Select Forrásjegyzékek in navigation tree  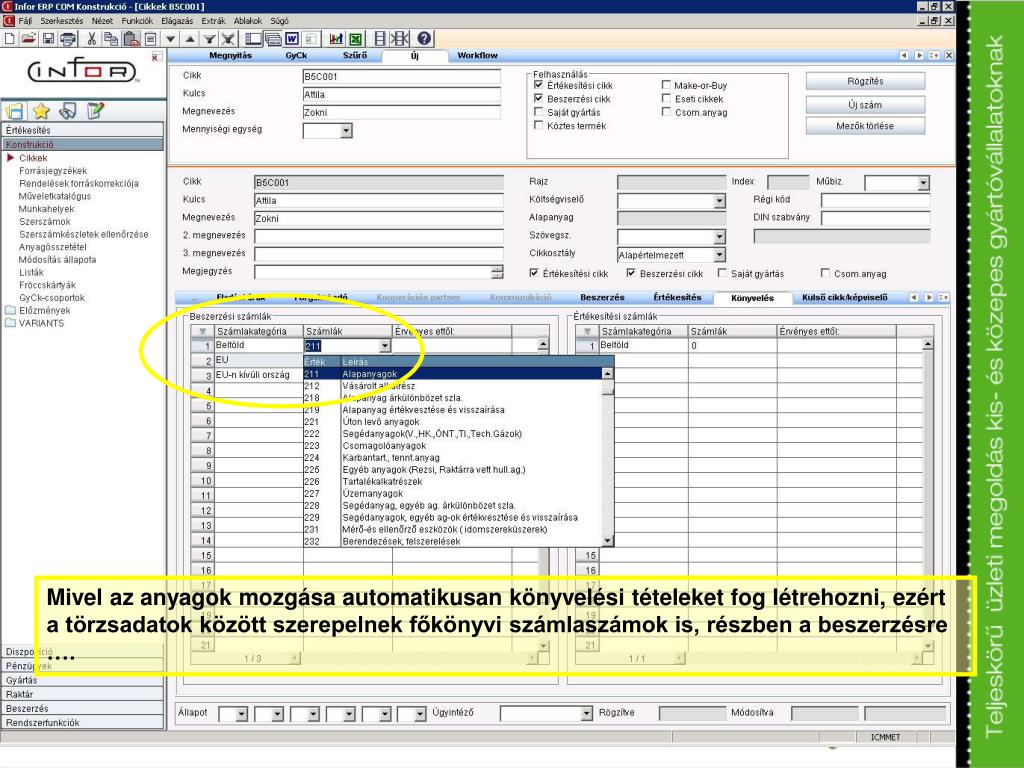pyautogui.click(x=53, y=170)
